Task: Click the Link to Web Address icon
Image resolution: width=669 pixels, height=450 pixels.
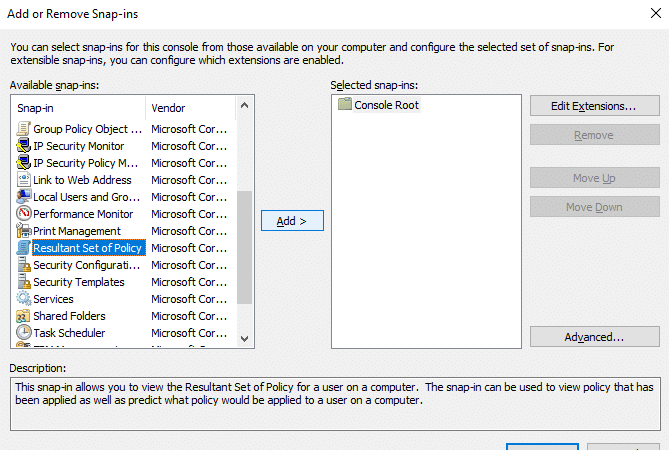Action: (x=23, y=180)
